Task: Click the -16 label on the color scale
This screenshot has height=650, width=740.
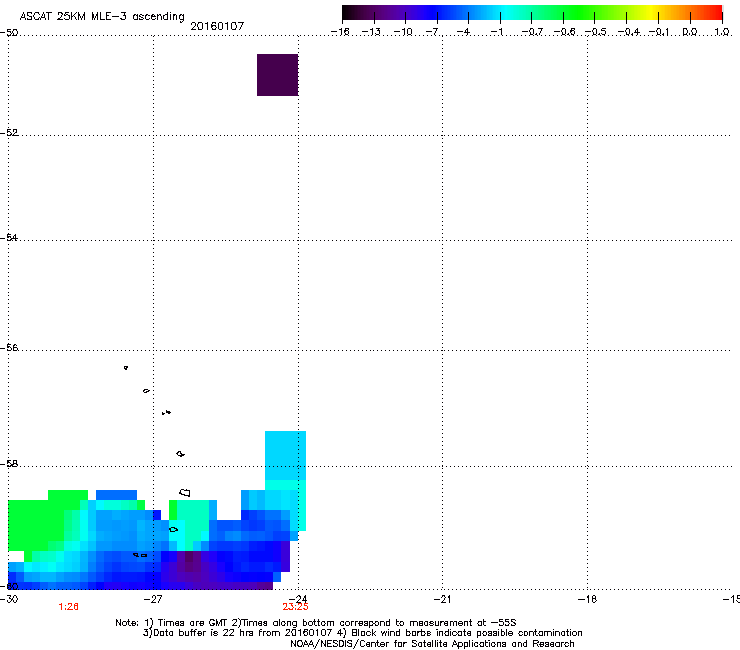Action: point(340,32)
